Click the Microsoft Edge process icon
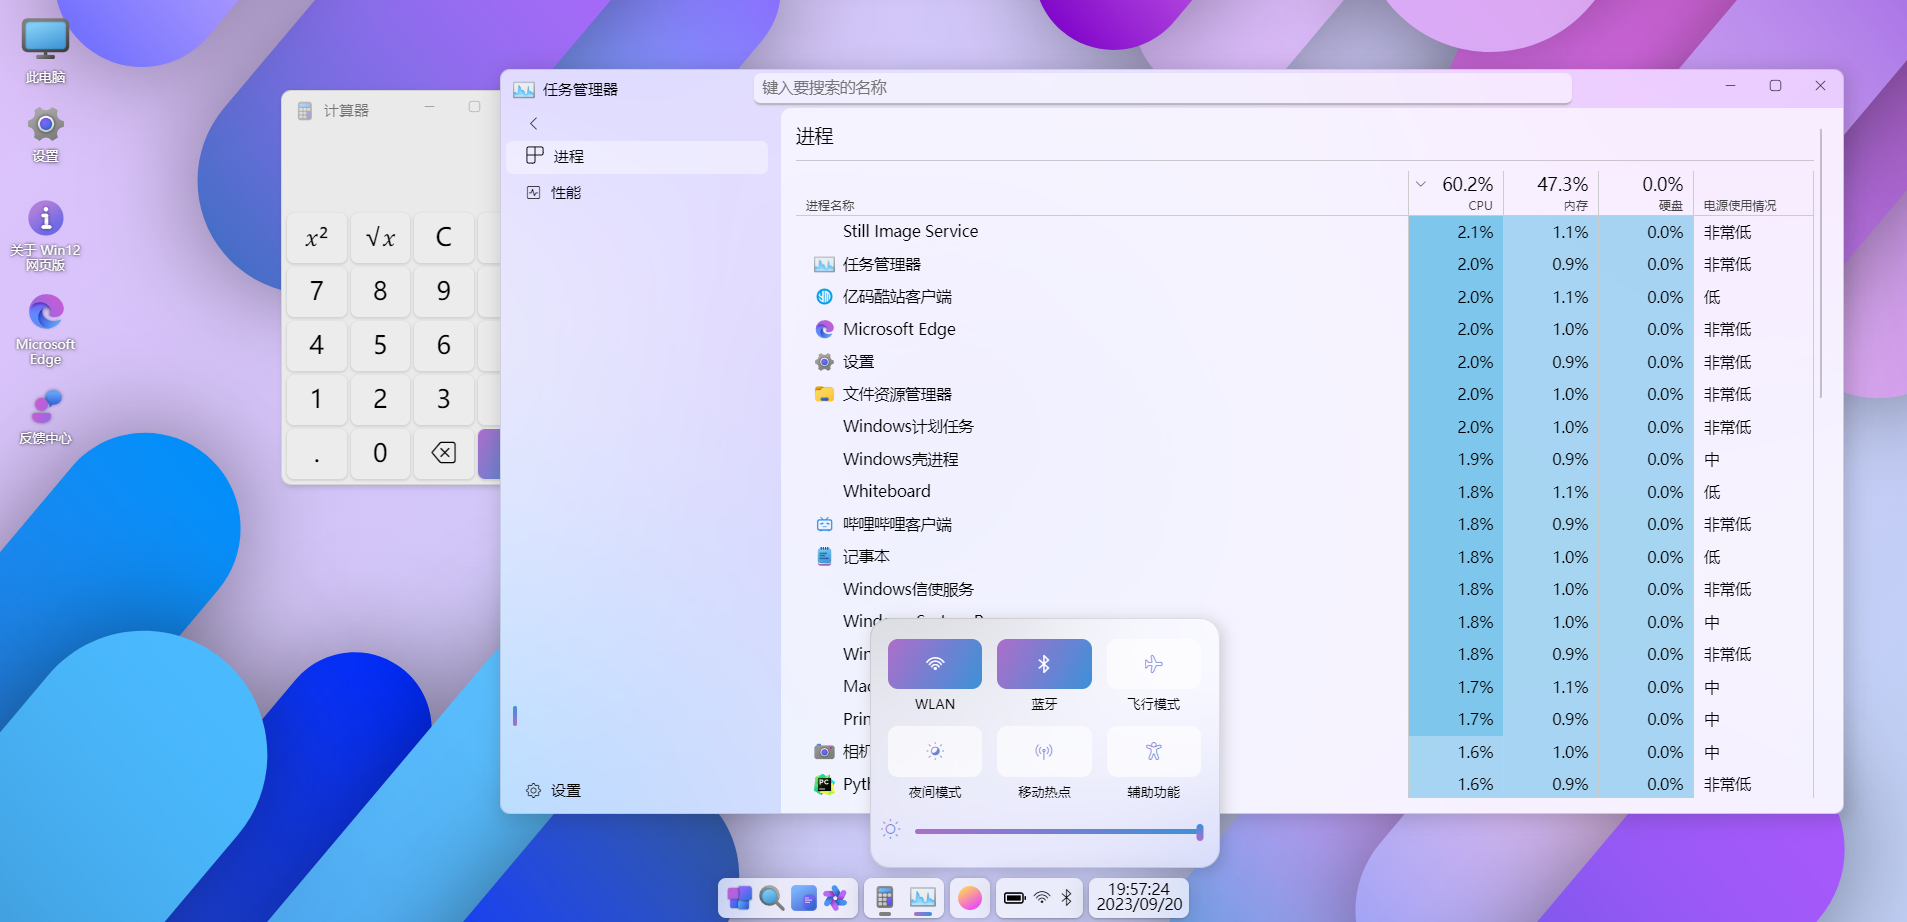This screenshot has width=1907, height=922. (x=824, y=329)
